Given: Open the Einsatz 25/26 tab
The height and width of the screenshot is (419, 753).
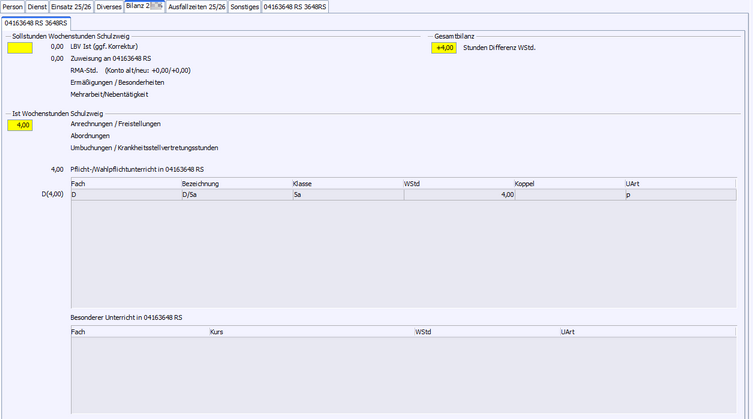Looking at the screenshot, I should click(71, 7).
